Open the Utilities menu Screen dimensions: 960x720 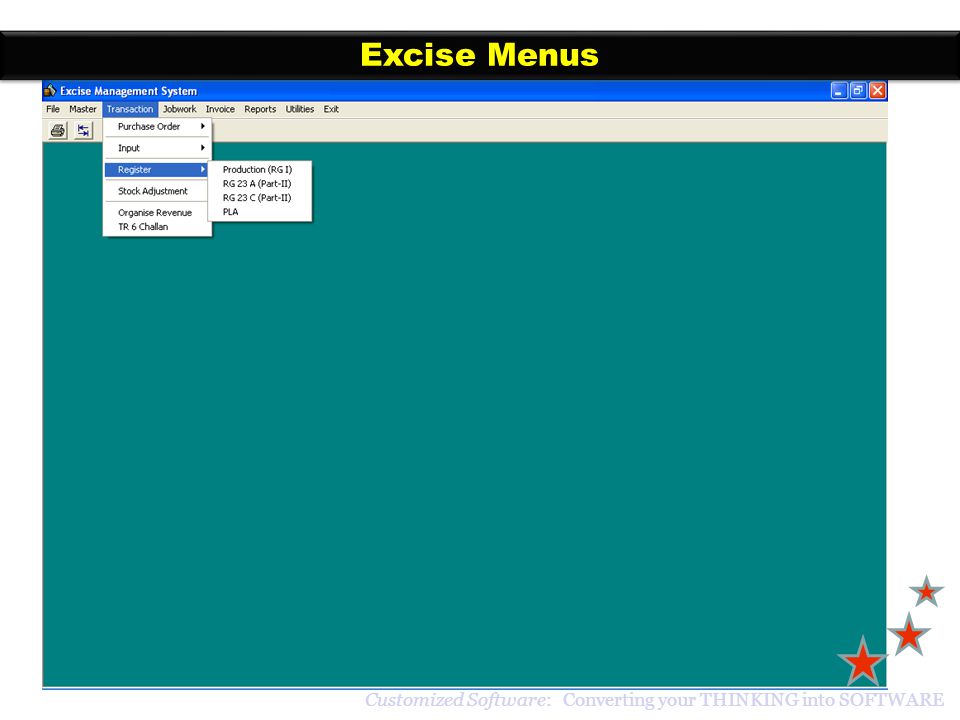click(x=300, y=109)
